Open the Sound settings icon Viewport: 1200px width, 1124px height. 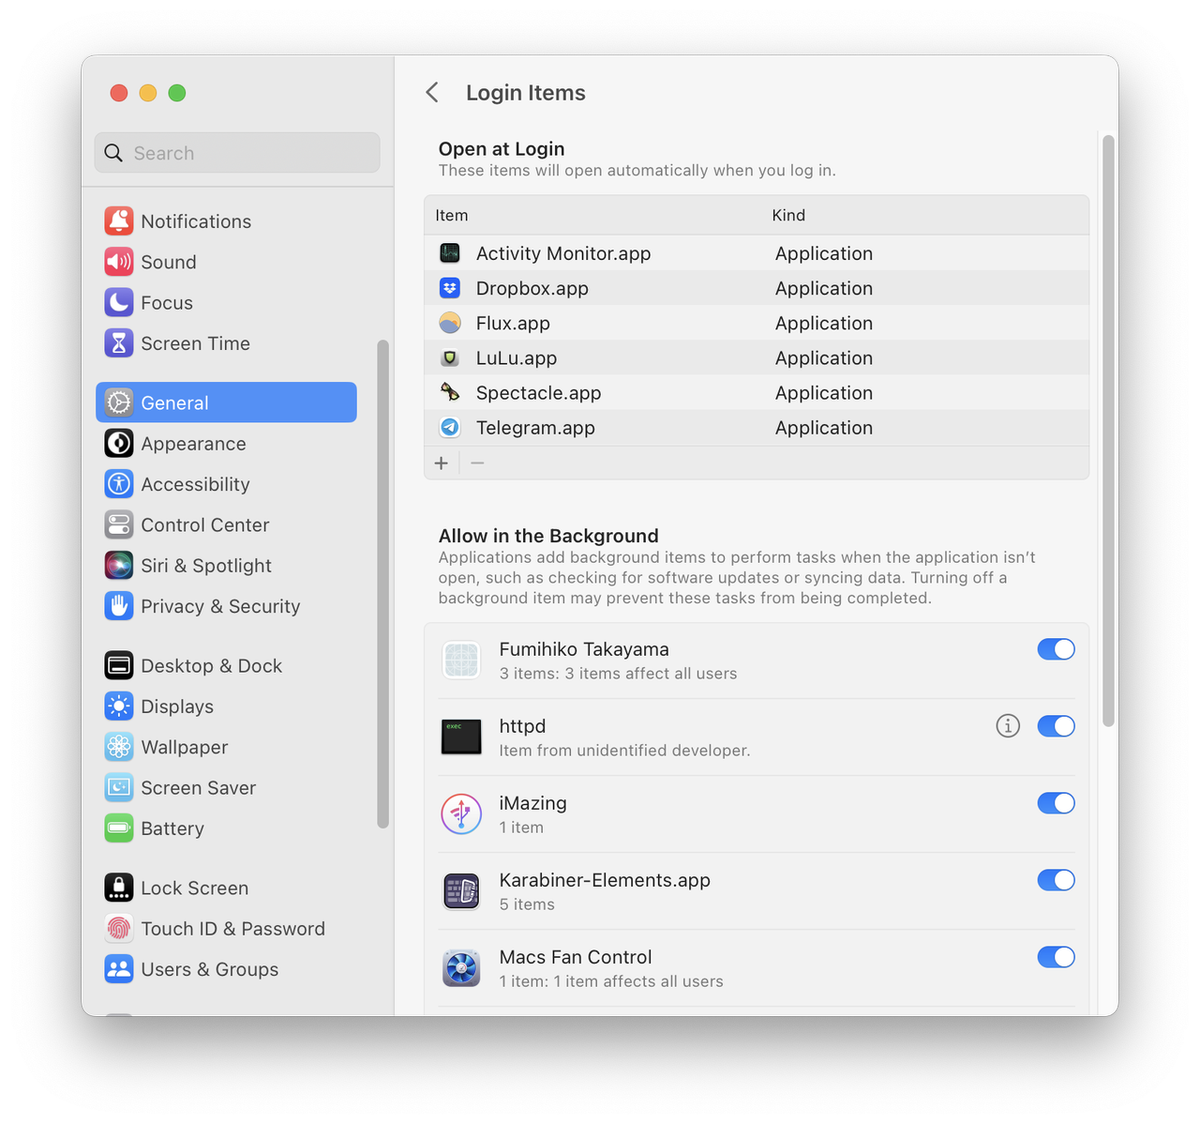coord(119,262)
